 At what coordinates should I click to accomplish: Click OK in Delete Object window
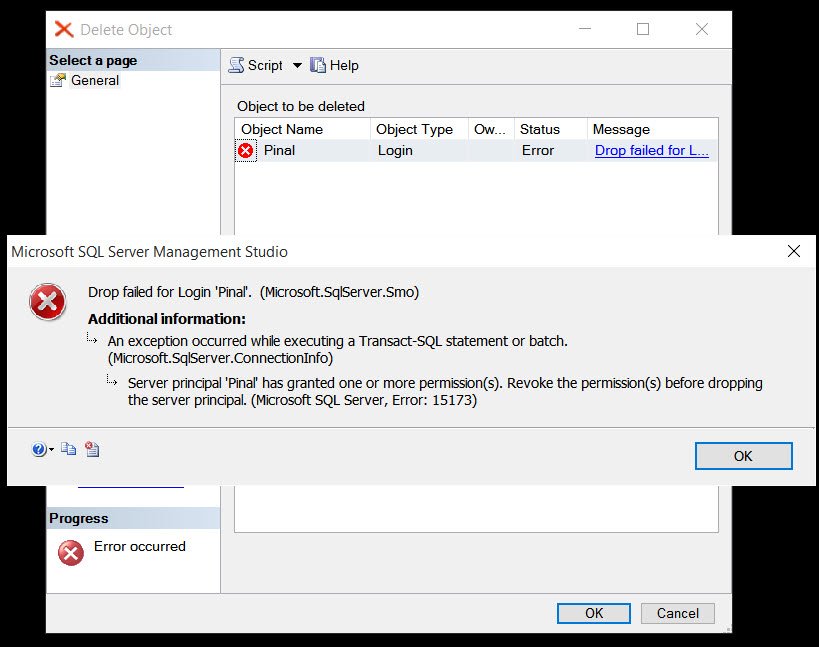[x=594, y=613]
